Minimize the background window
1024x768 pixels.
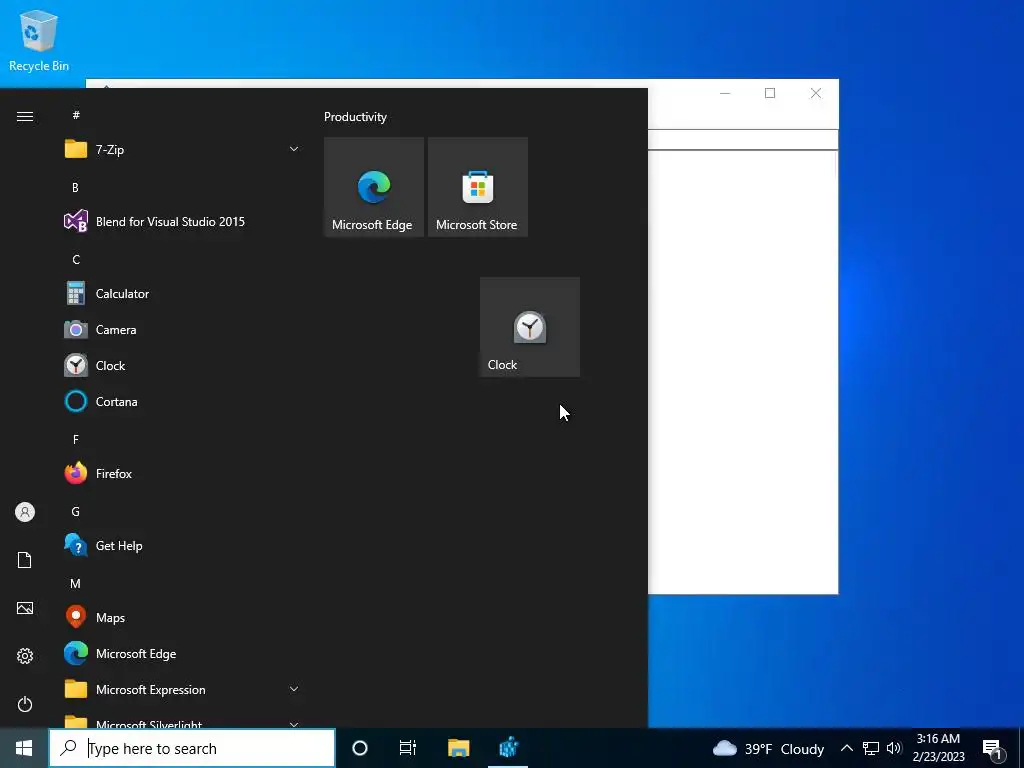pyautogui.click(x=725, y=93)
